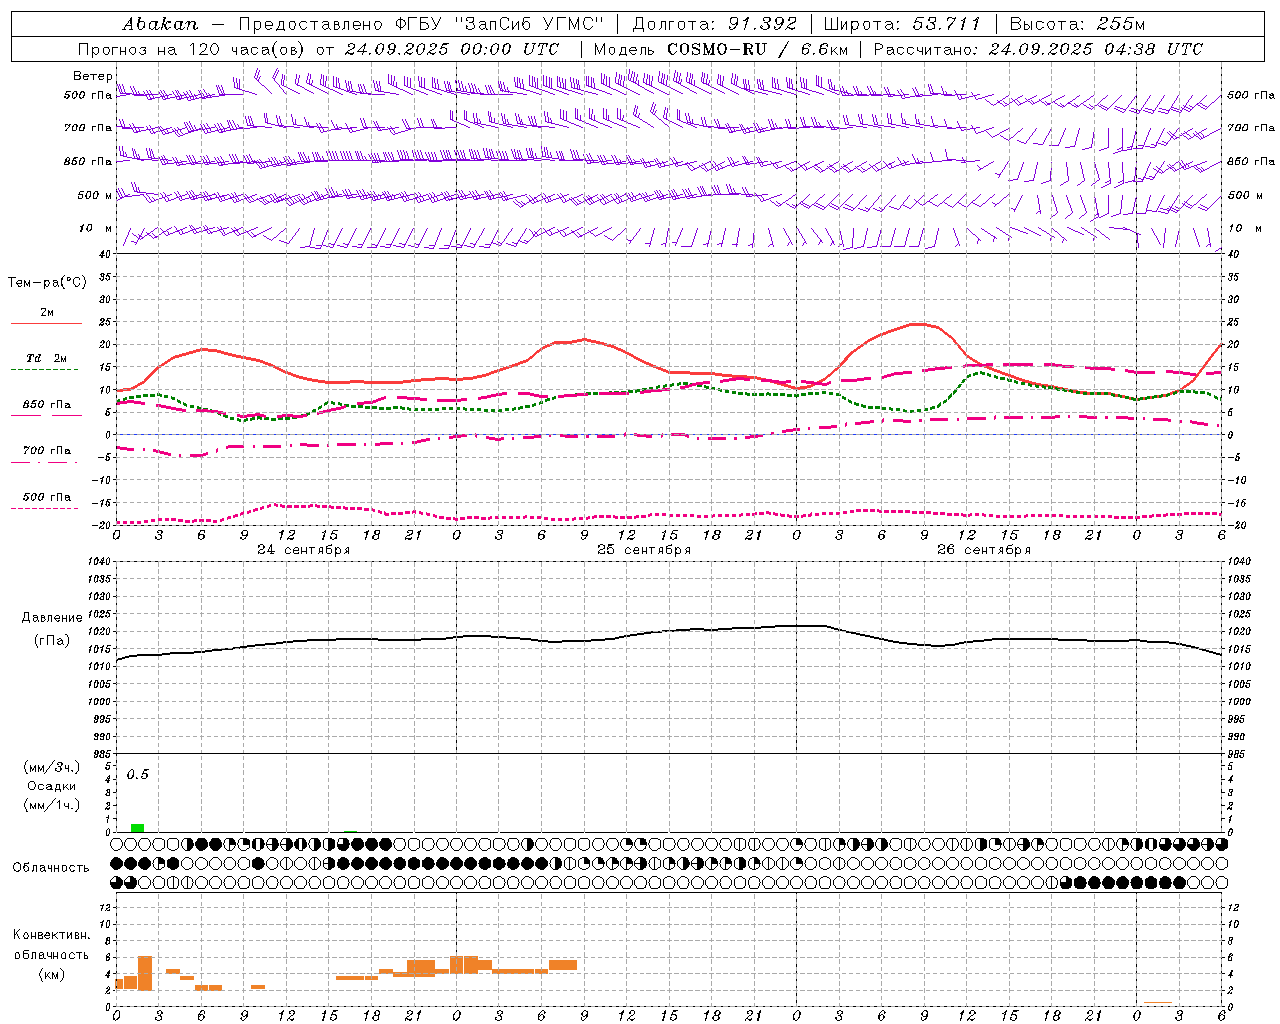Click the 26 сентября date label
Screen dimensions: 1280x1024
984,549
